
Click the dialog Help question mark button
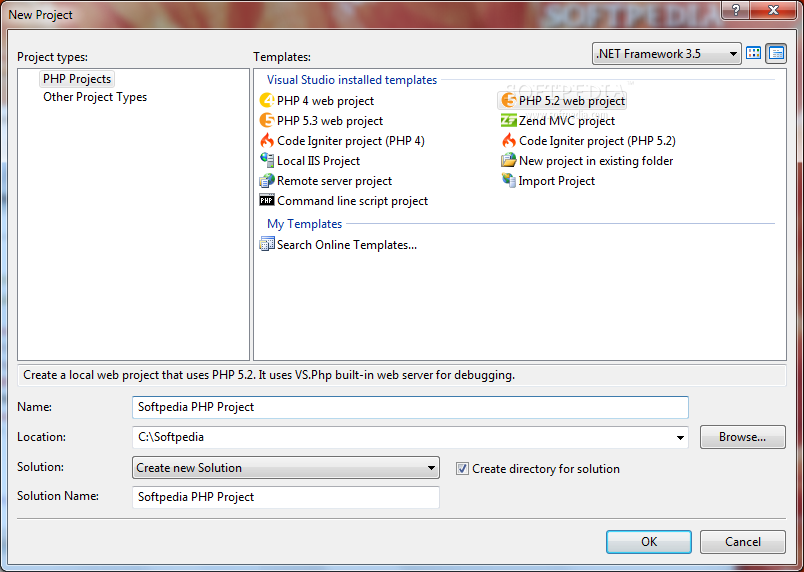coord(736,10)
